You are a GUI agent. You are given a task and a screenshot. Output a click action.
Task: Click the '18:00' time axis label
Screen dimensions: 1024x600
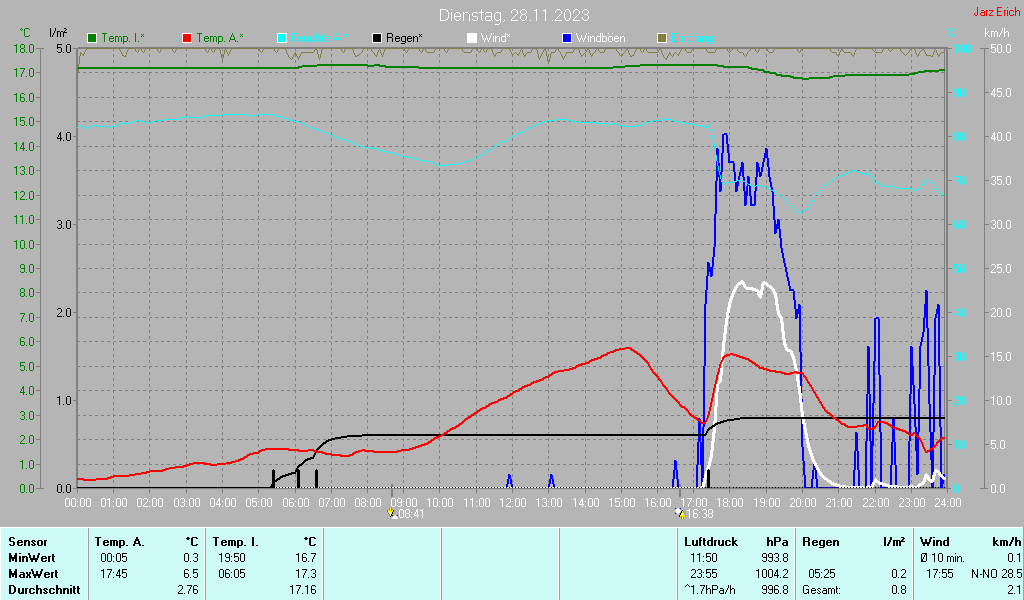[x=730, y=503]
